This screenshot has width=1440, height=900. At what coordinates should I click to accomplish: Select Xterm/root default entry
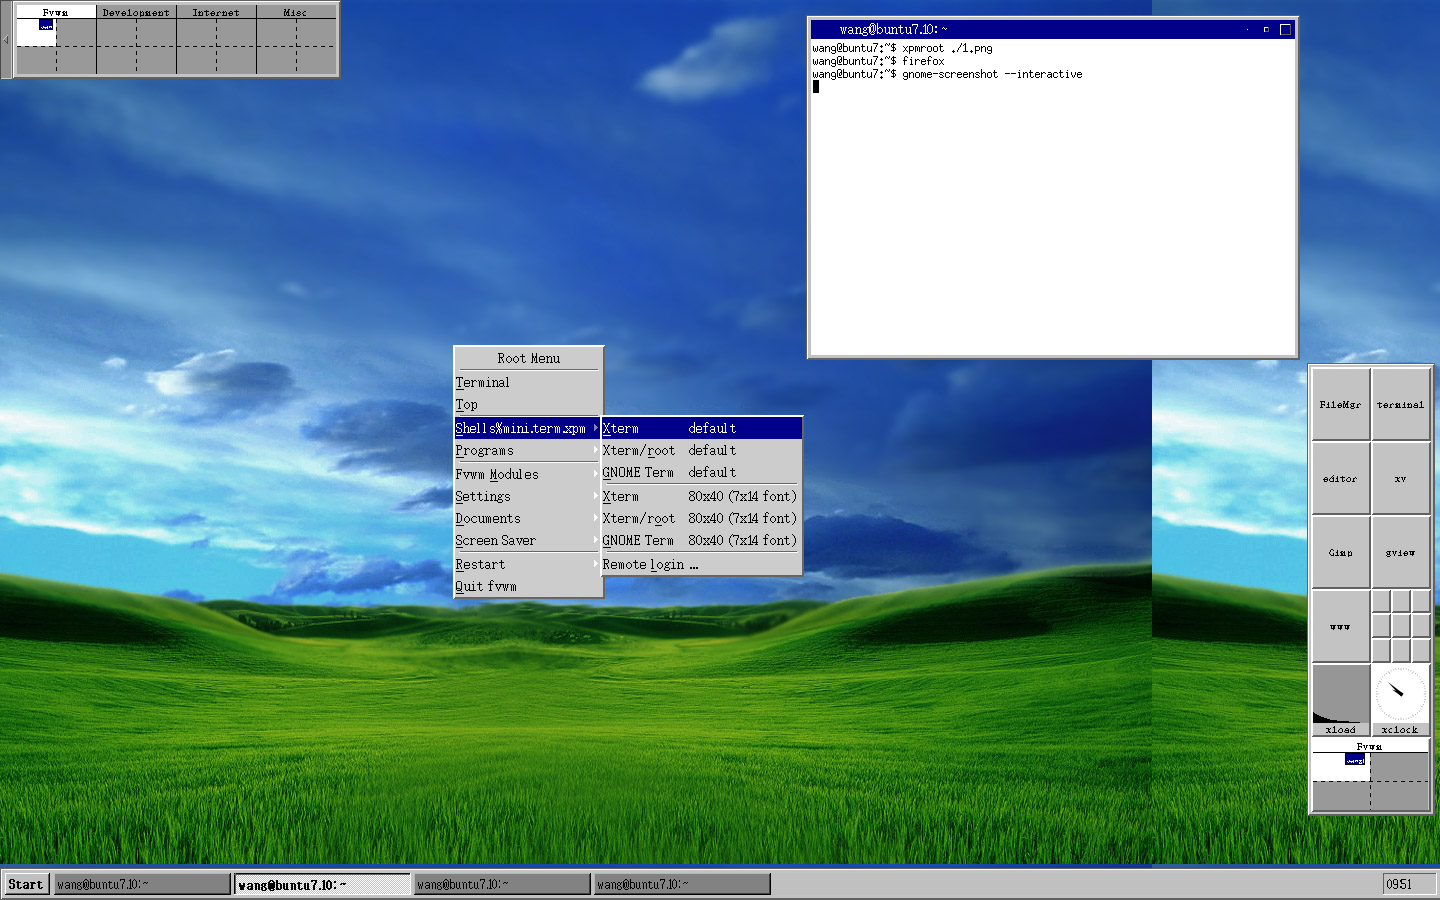tap(701, 450)
